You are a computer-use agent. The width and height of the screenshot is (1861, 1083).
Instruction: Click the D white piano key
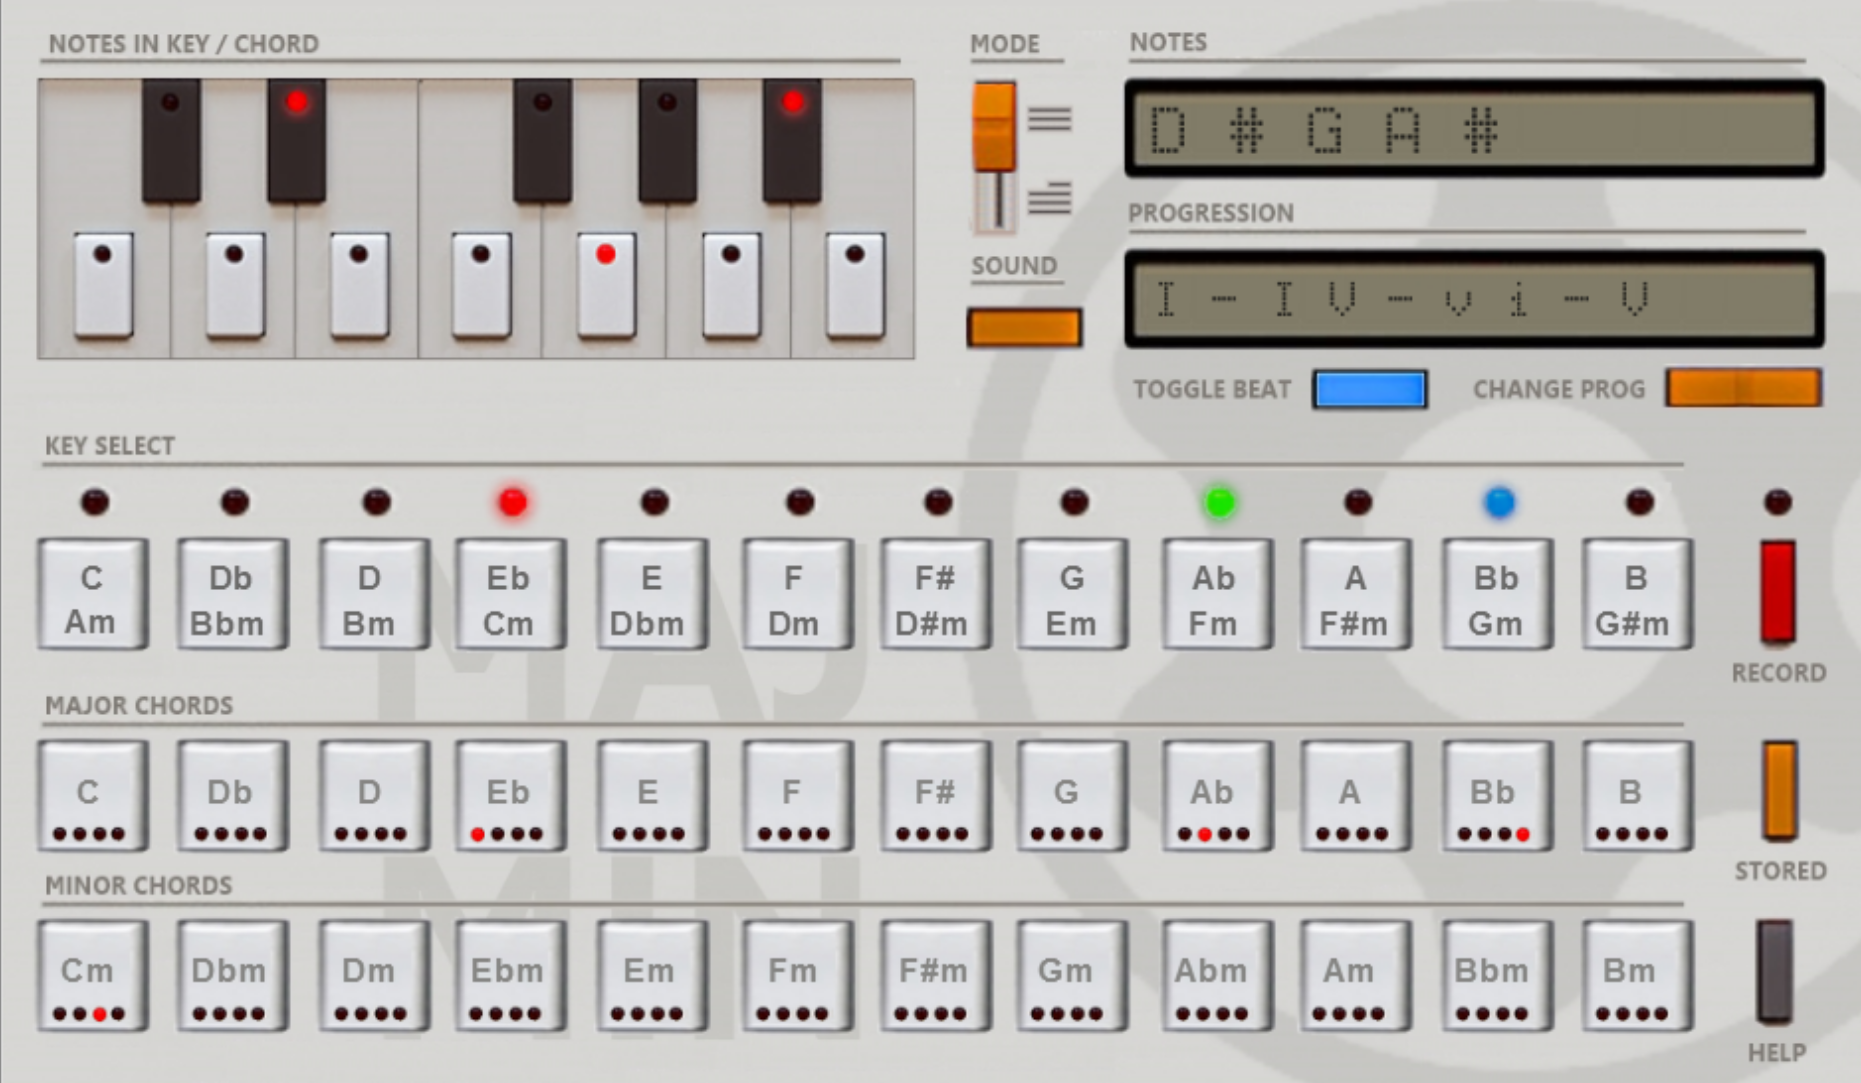[235, 285]
